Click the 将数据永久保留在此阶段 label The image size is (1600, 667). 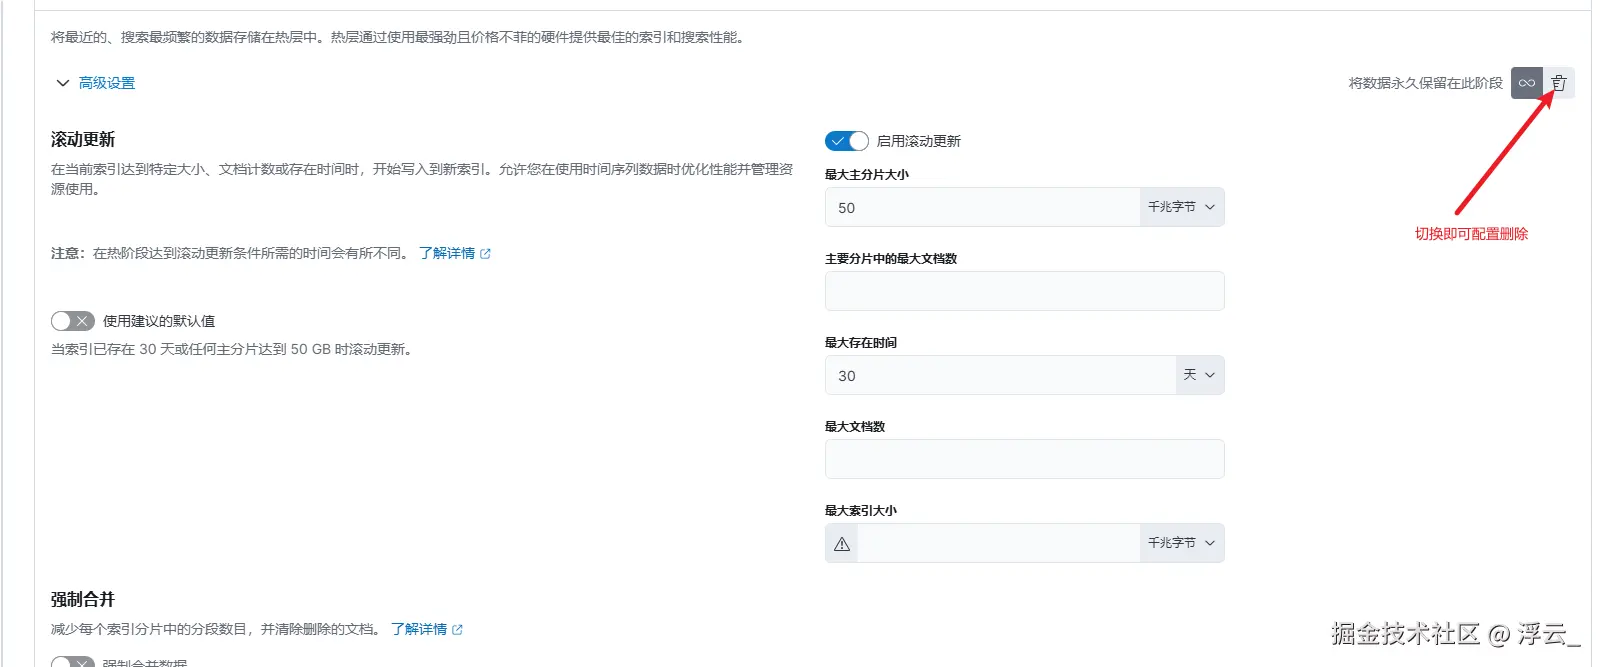pyautogui.click(x=1426, y=83)
